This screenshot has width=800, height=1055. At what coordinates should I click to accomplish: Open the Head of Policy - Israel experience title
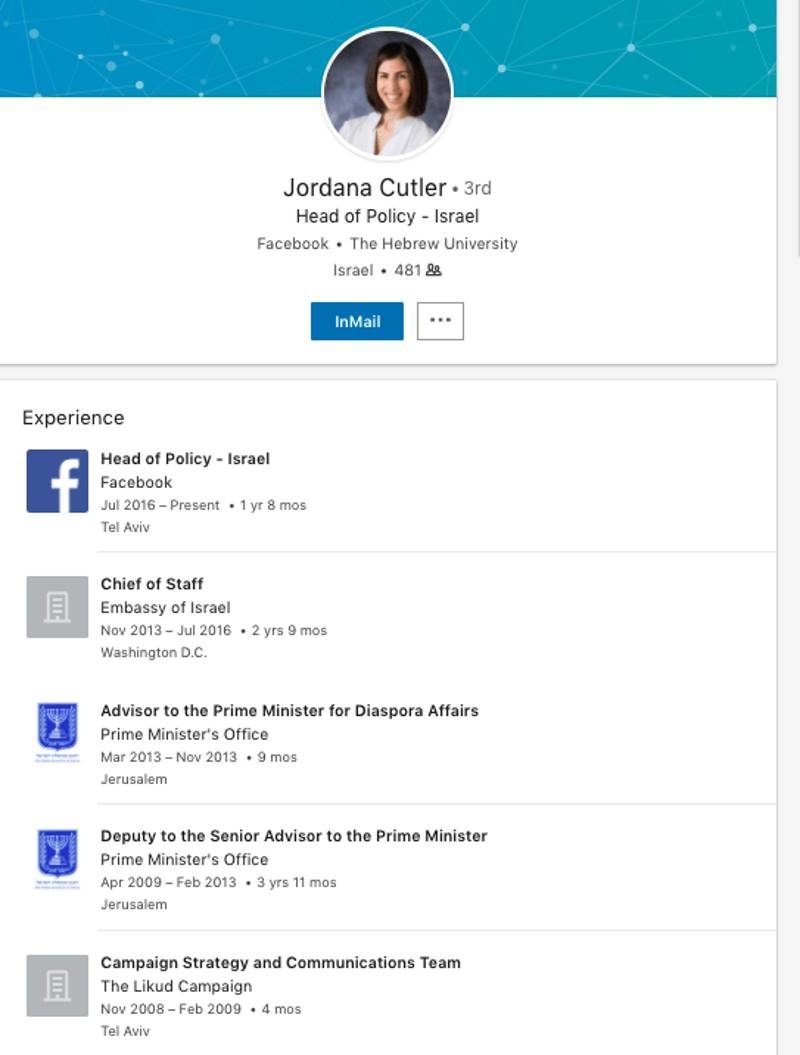click(x=185, y=459)
